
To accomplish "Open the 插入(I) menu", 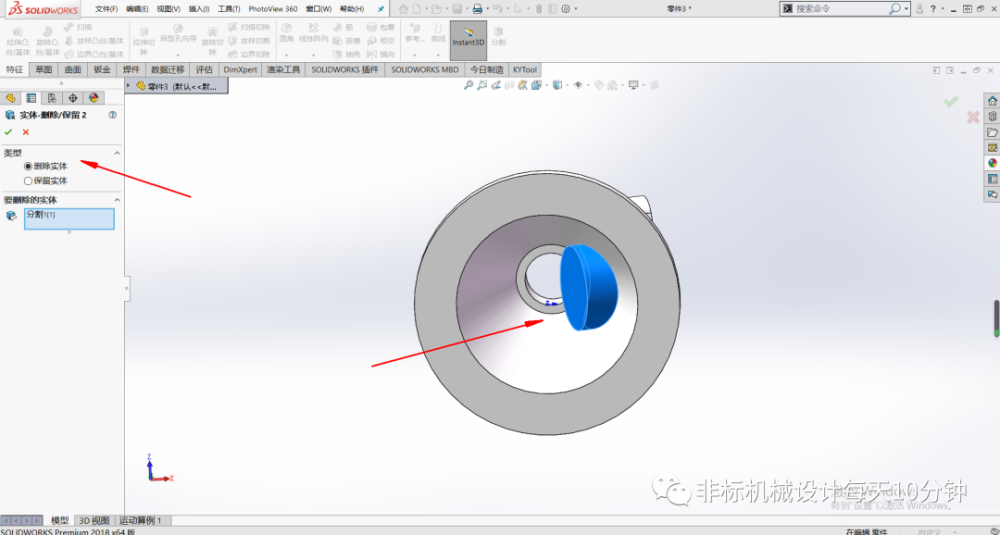I will (x=199, y=9).
